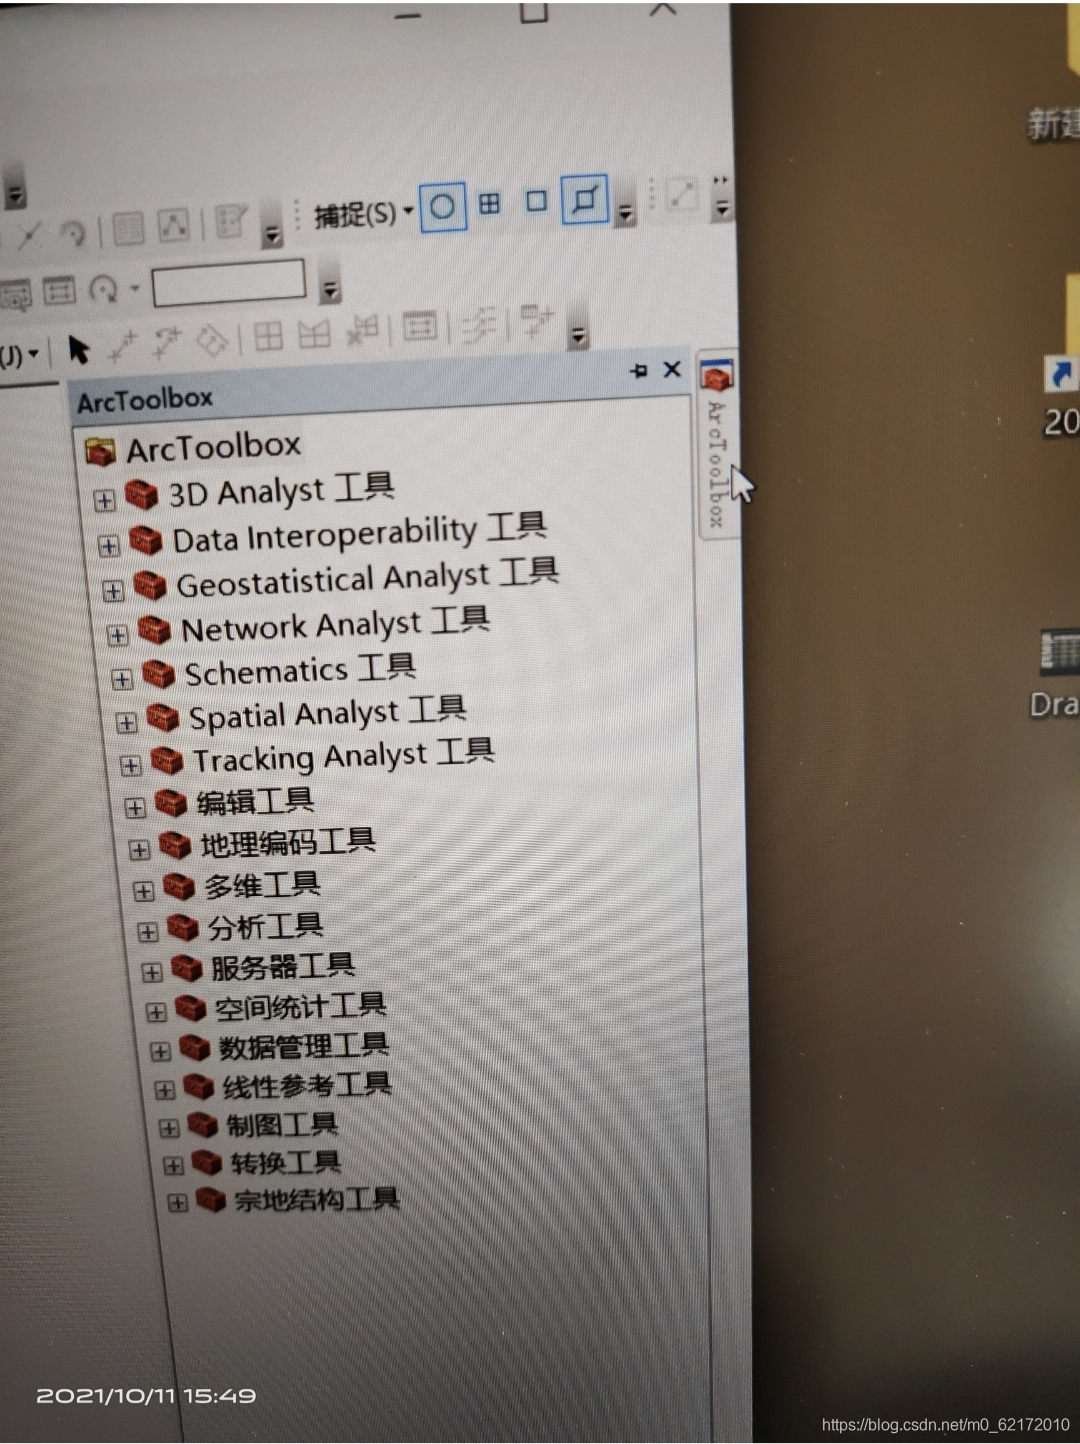1080x1444 pixels.
Task: Expand 地理编码工具 toolbox
Action: coord(139,849)
